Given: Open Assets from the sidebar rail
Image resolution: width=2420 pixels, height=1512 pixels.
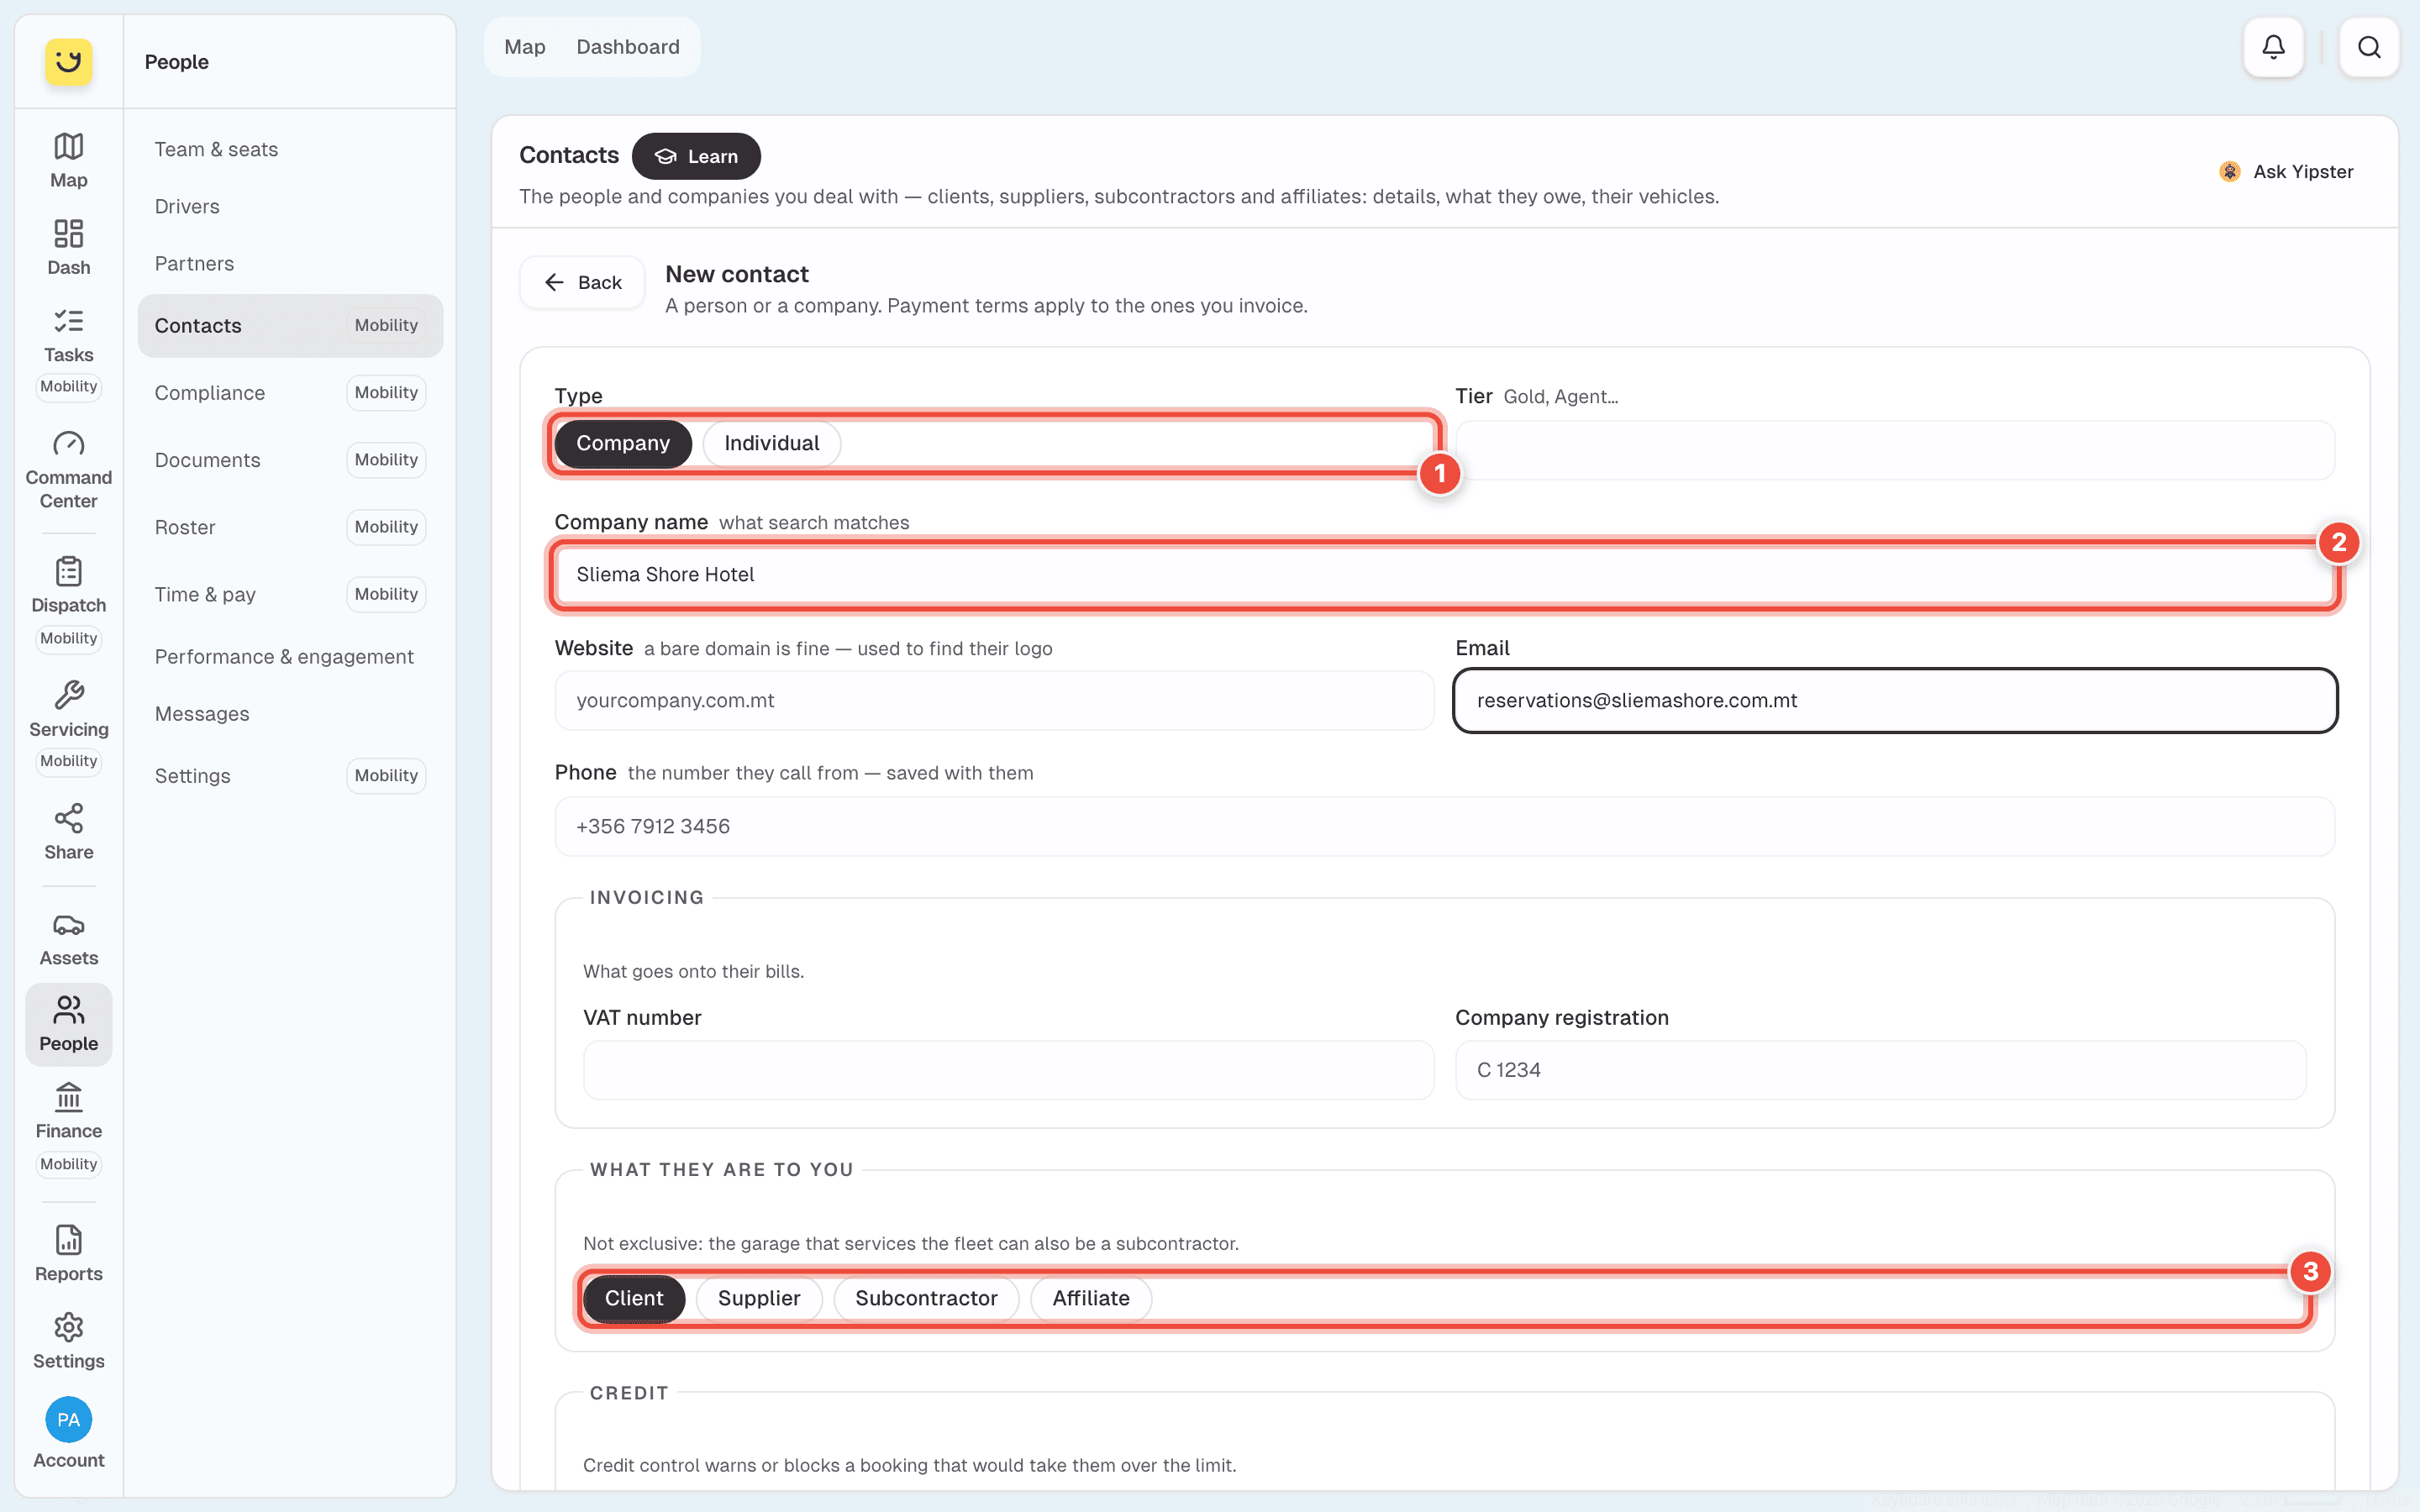Looking at the screenshot, I should point(68,939).
